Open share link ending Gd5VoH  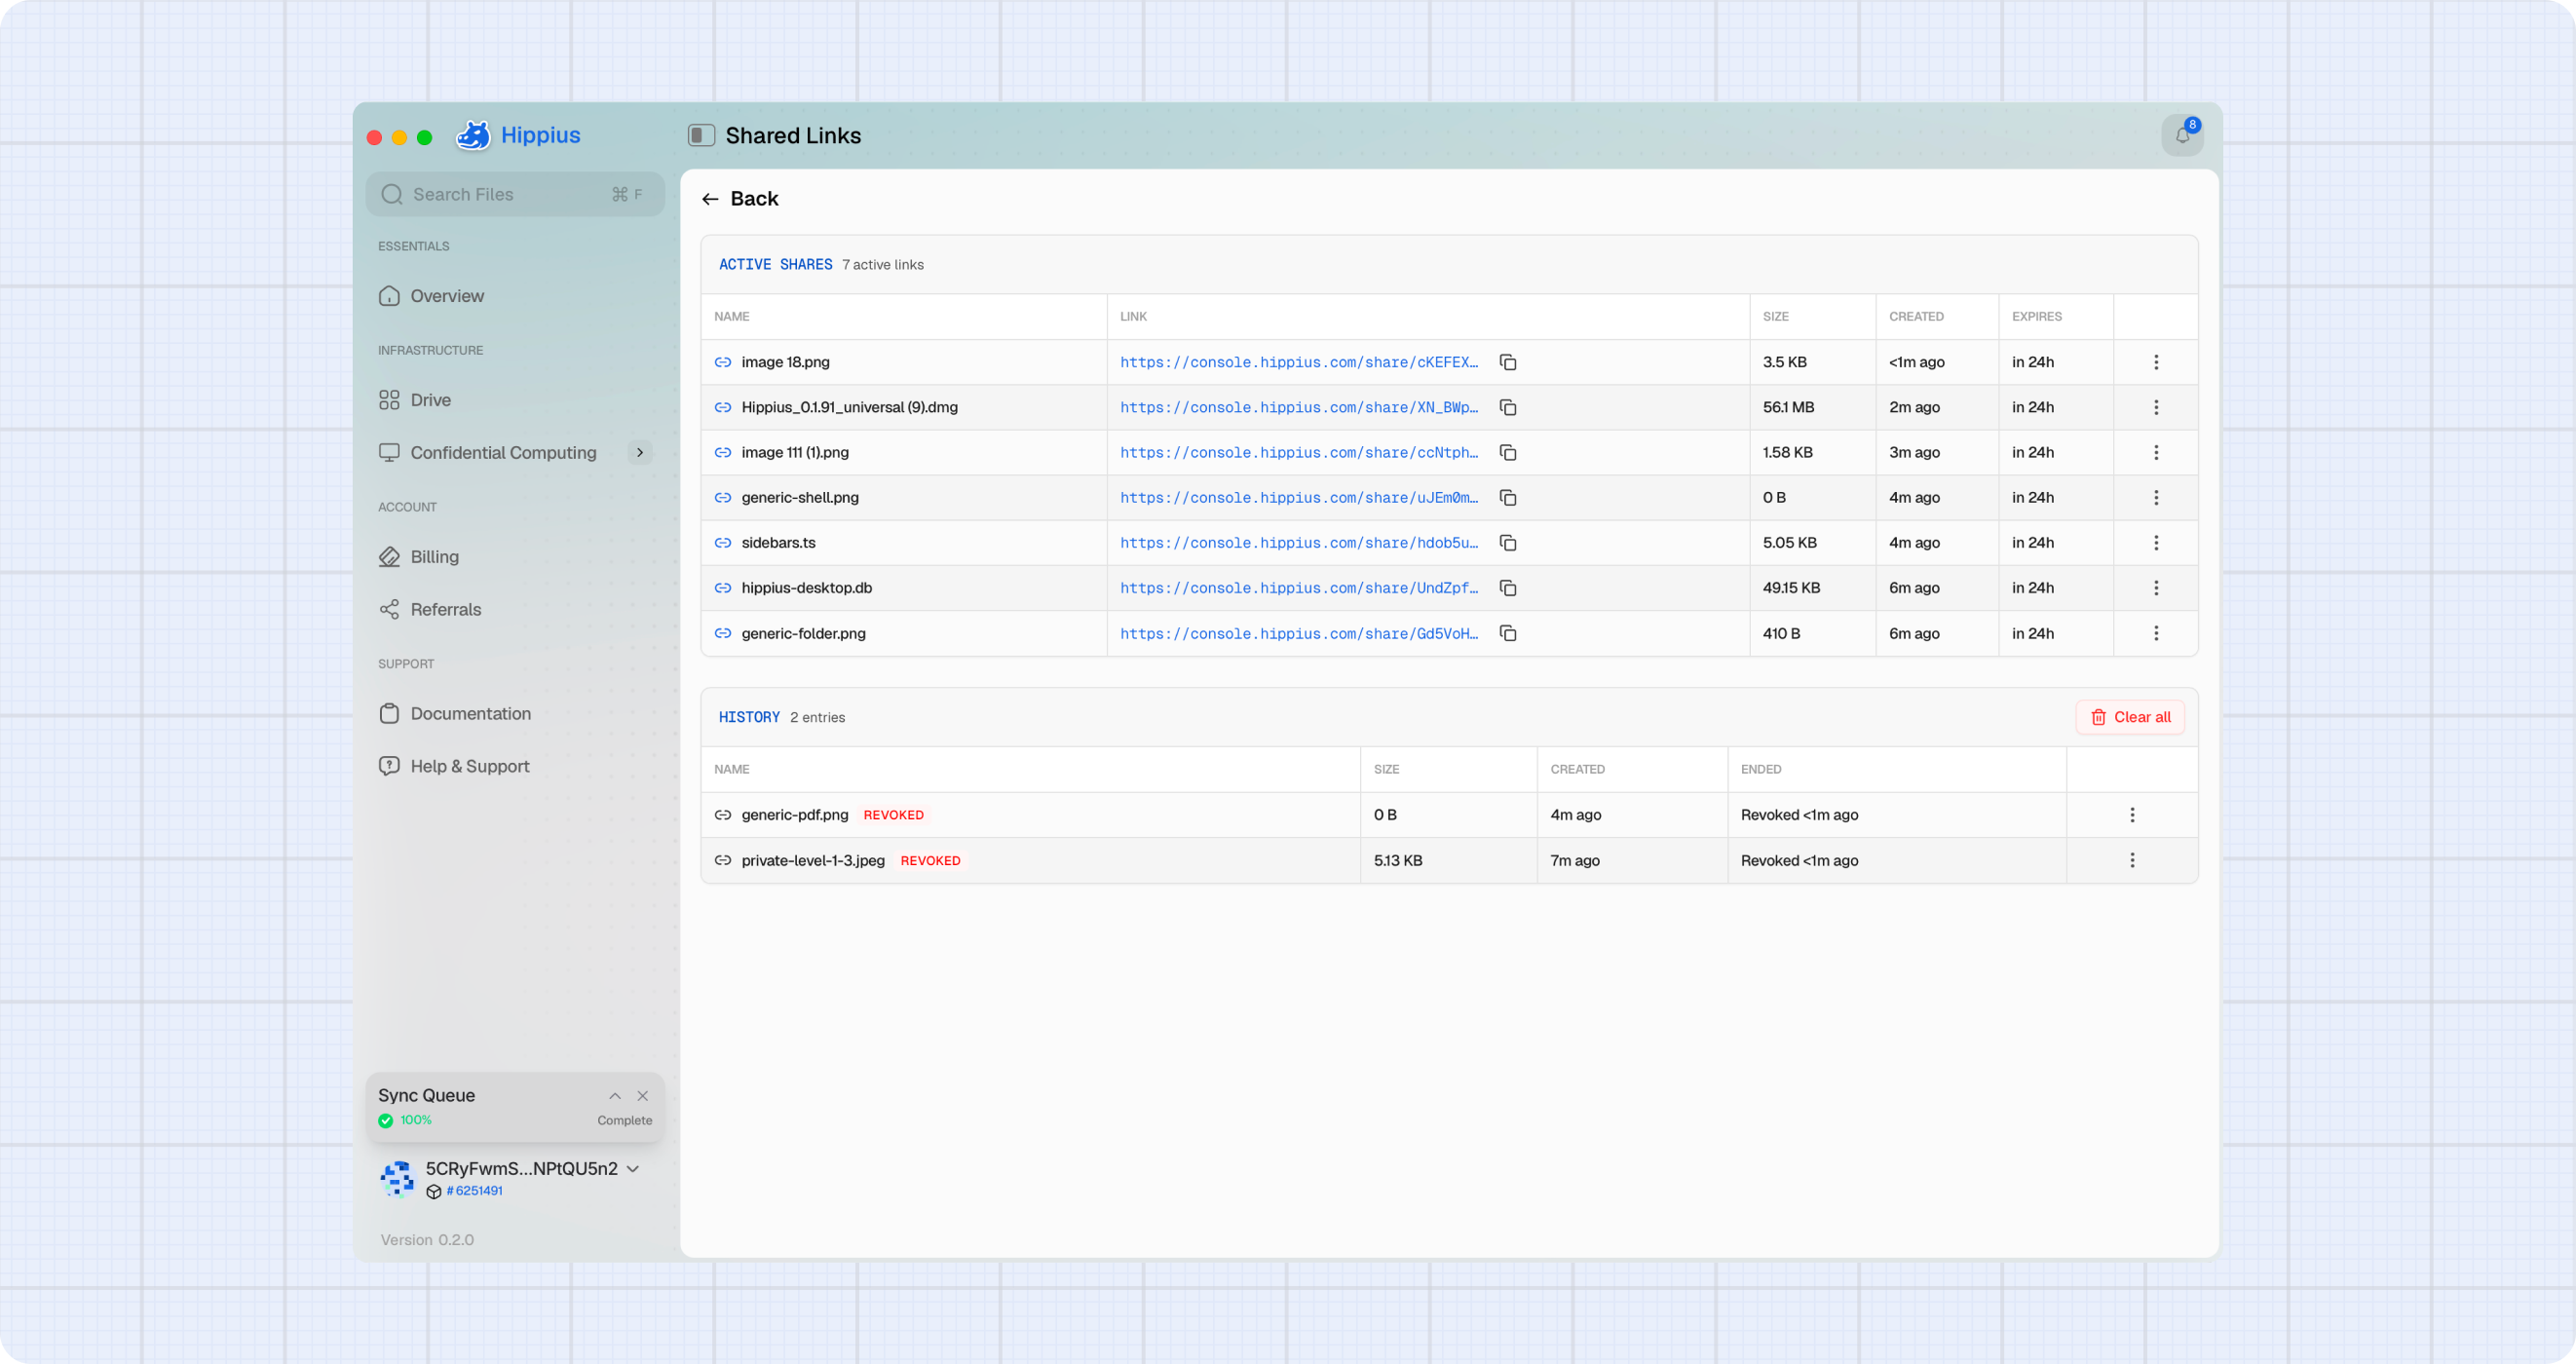click(1299, 633)
